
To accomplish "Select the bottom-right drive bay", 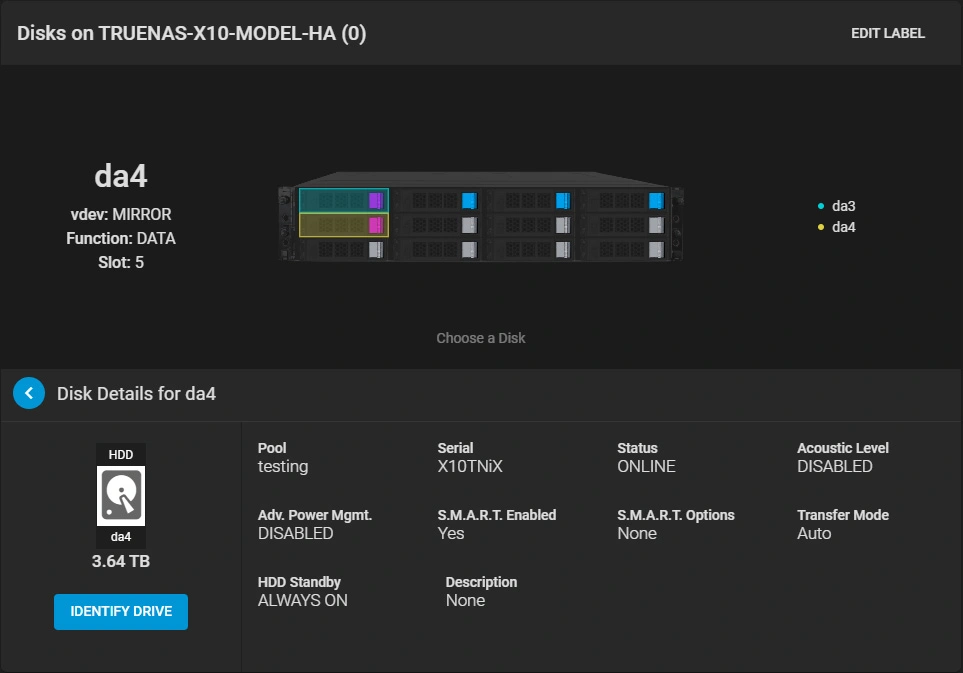I will [x=624, y=249].
